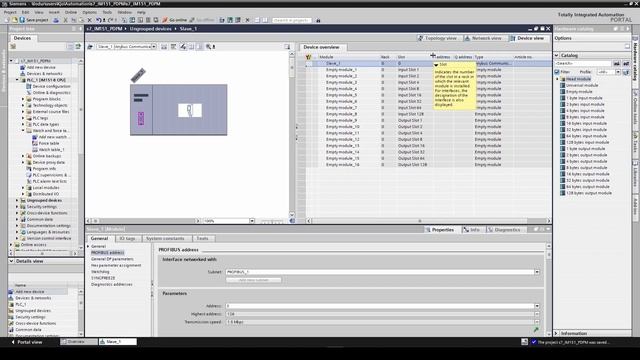Click the Device configuration icon in project tree
The height and width of the screenshot is (360, 640).
(x=29, y=87)
